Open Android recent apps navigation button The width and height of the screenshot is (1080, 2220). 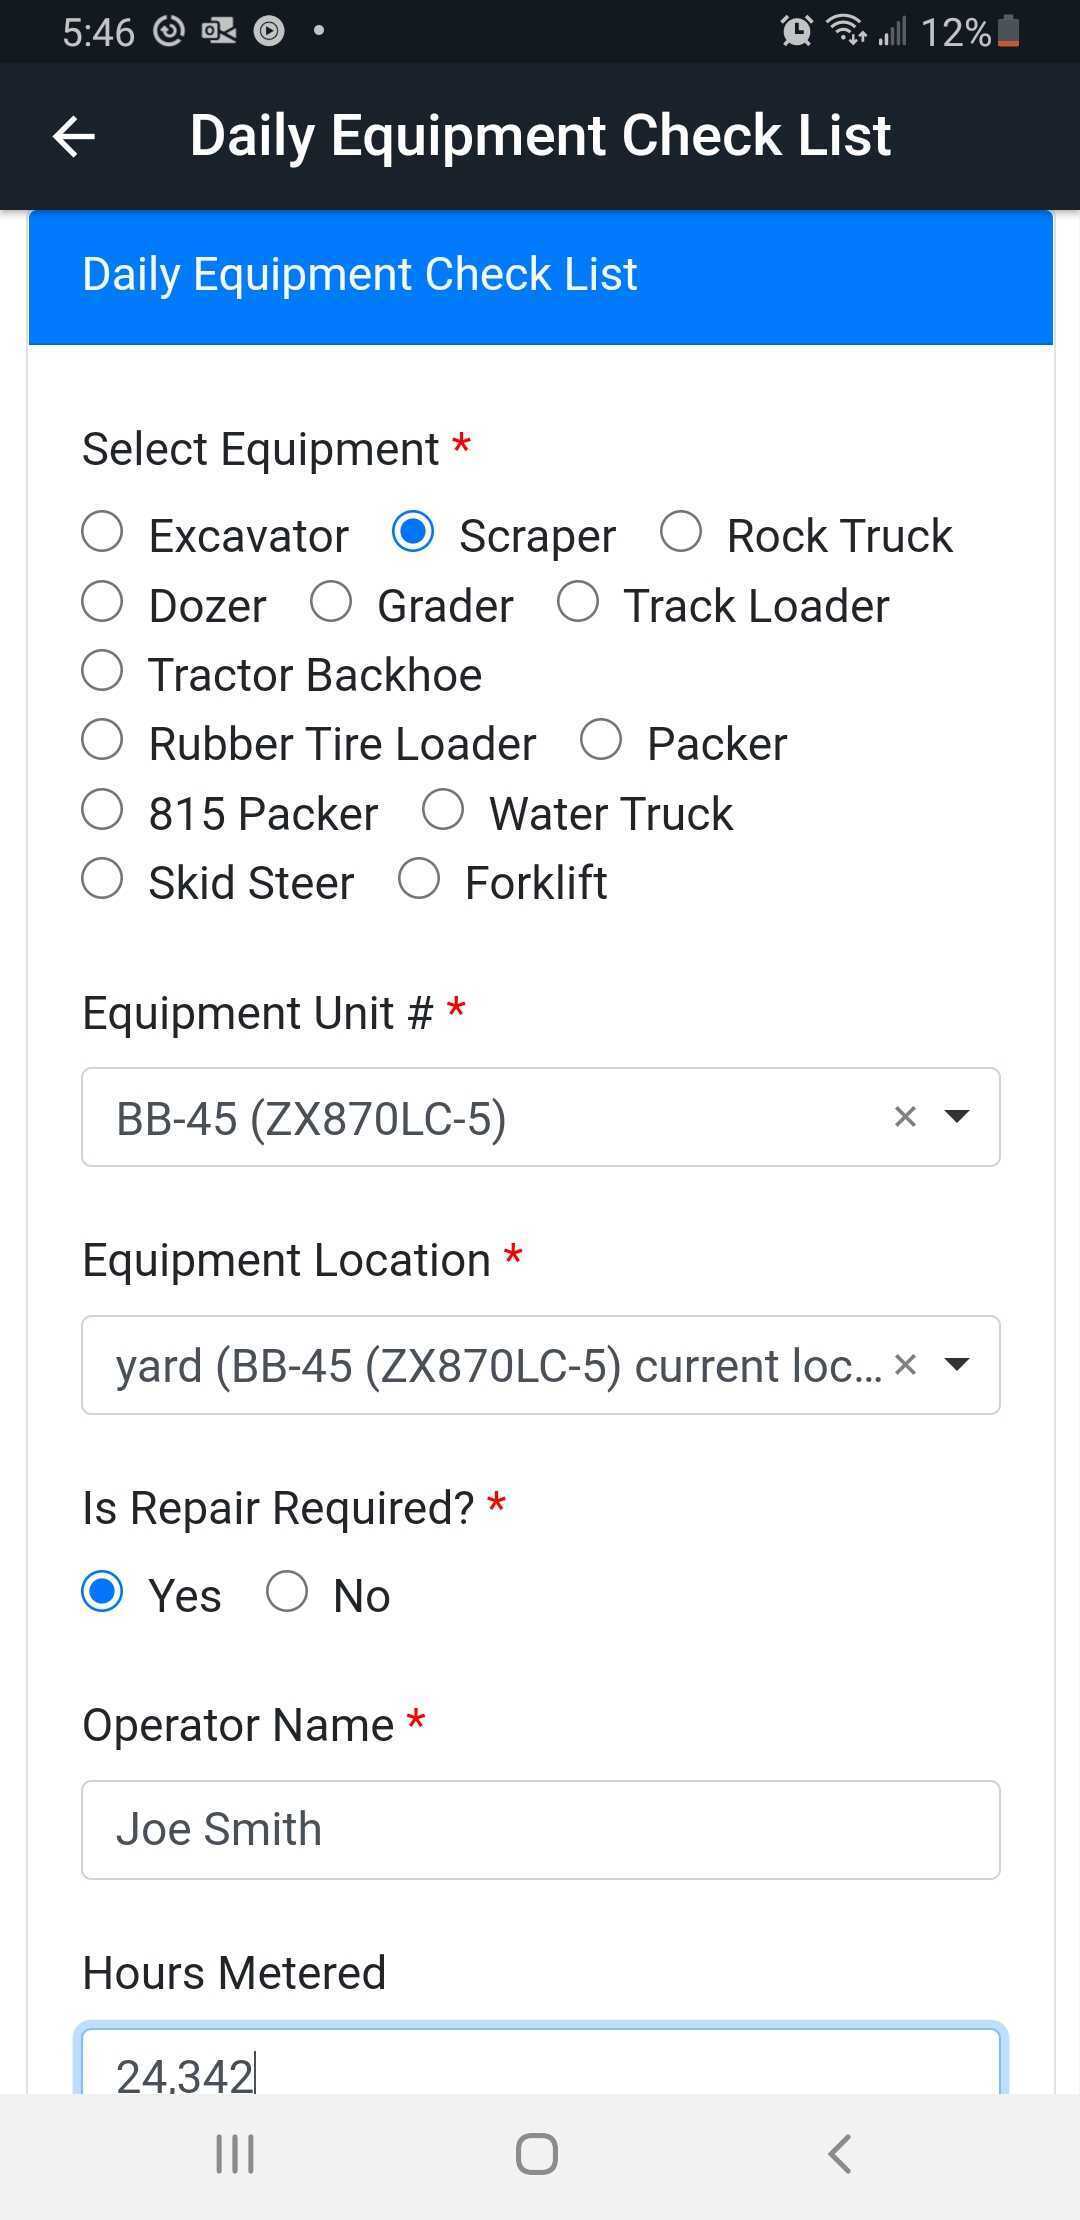point(236,2153)
